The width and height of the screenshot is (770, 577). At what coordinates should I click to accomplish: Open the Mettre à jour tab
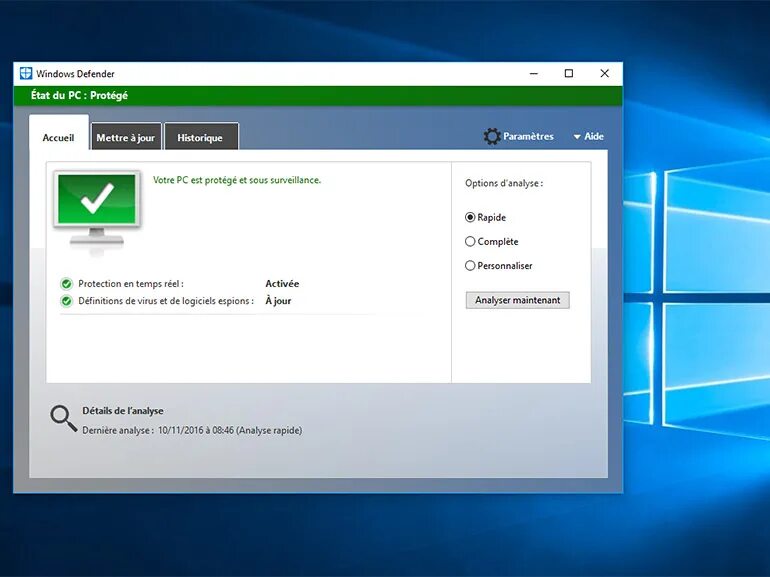point(126,137)
